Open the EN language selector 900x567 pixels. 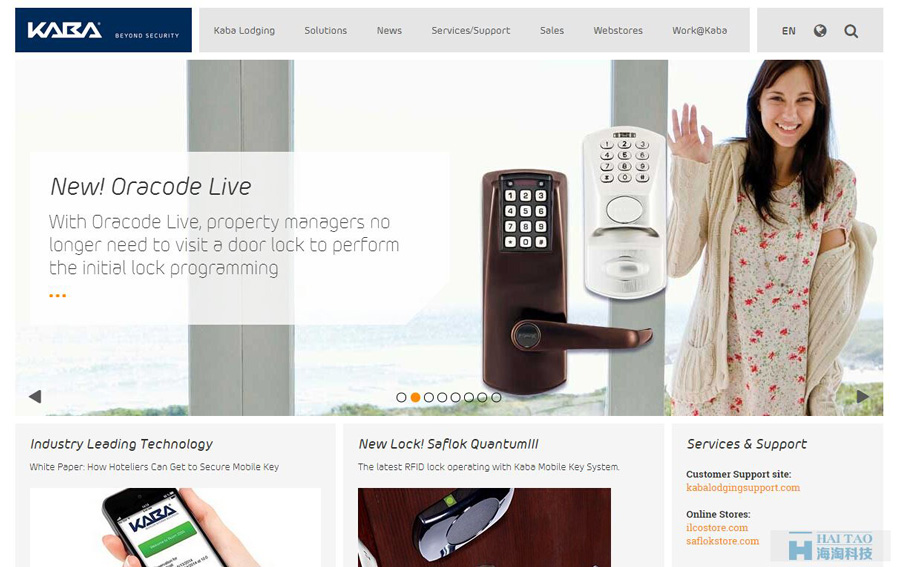click(x=789, y=31)
